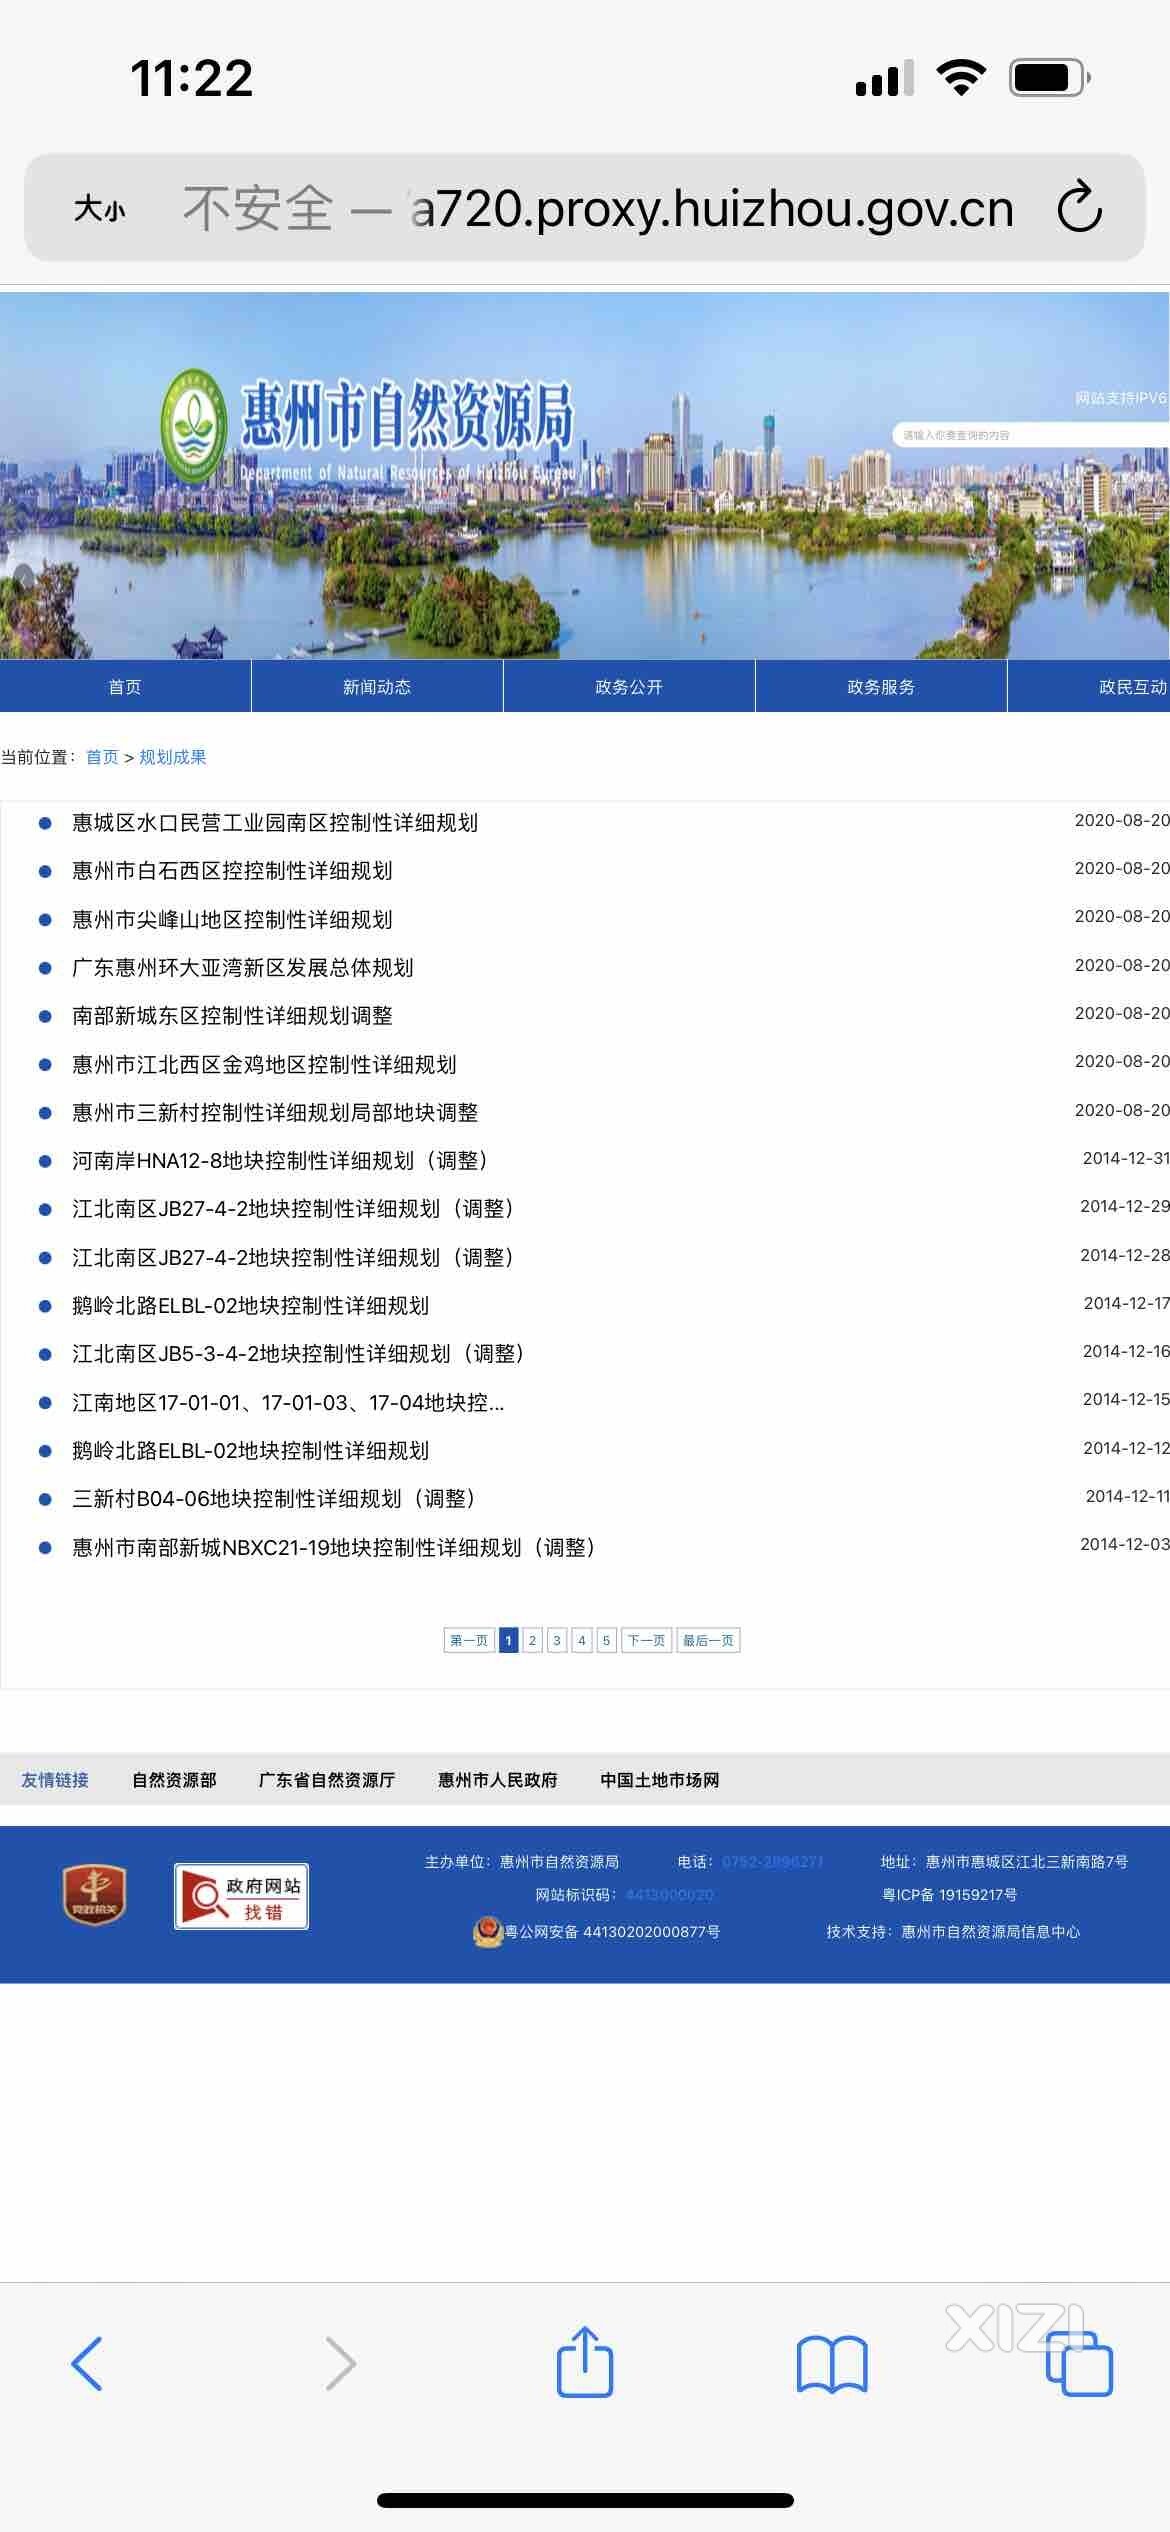Click the 政府网站找错 icon

241,1896
